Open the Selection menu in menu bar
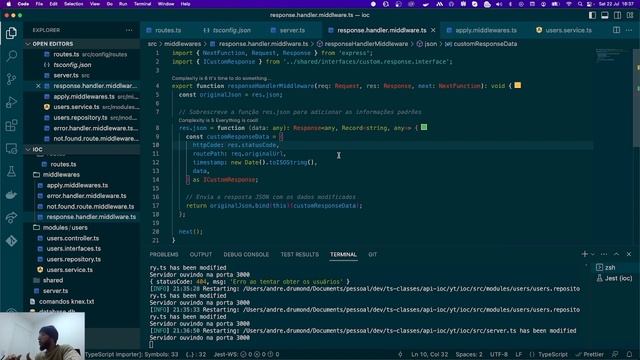Image resolution: width=640 pixels, height=360 pixels. coord(73,4)
